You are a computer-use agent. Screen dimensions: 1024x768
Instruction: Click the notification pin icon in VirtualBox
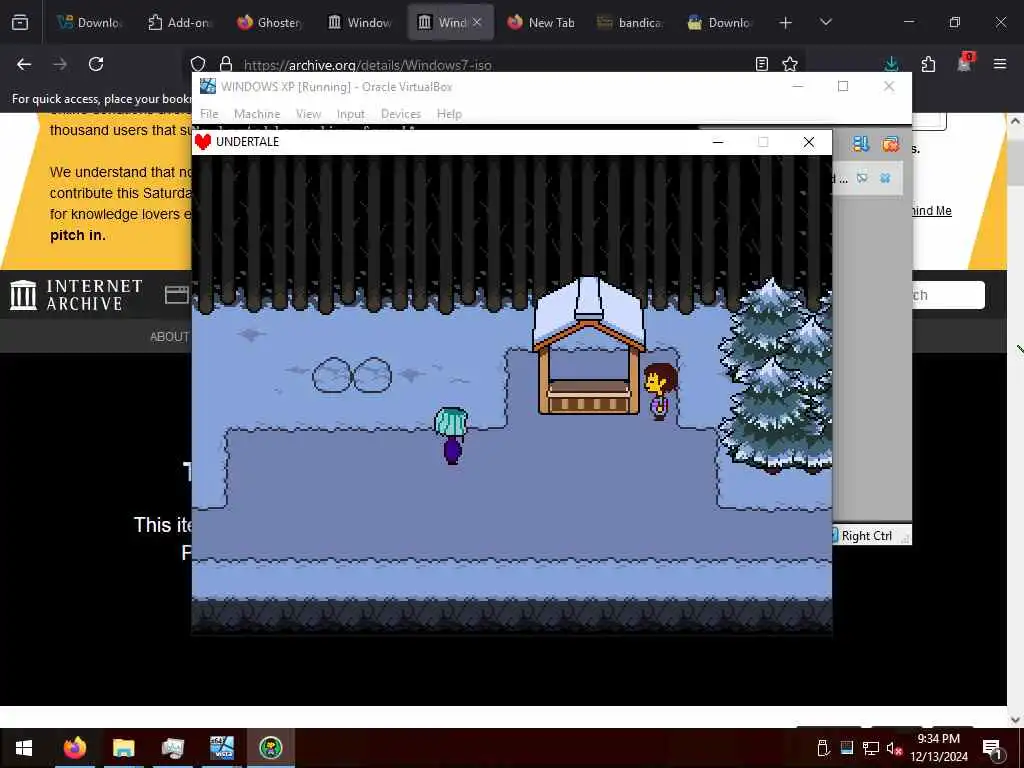[x=862, y=178]
